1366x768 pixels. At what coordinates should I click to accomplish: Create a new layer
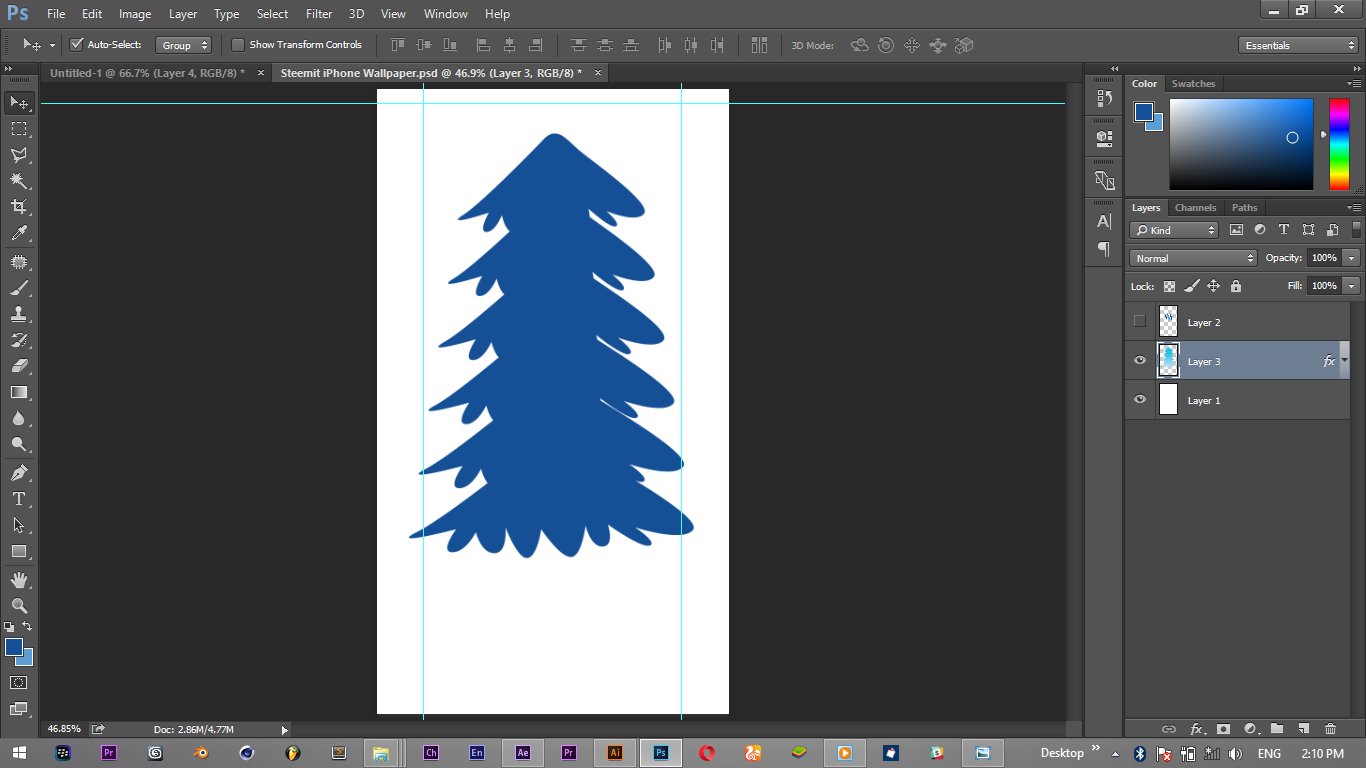click(1303, 729)
